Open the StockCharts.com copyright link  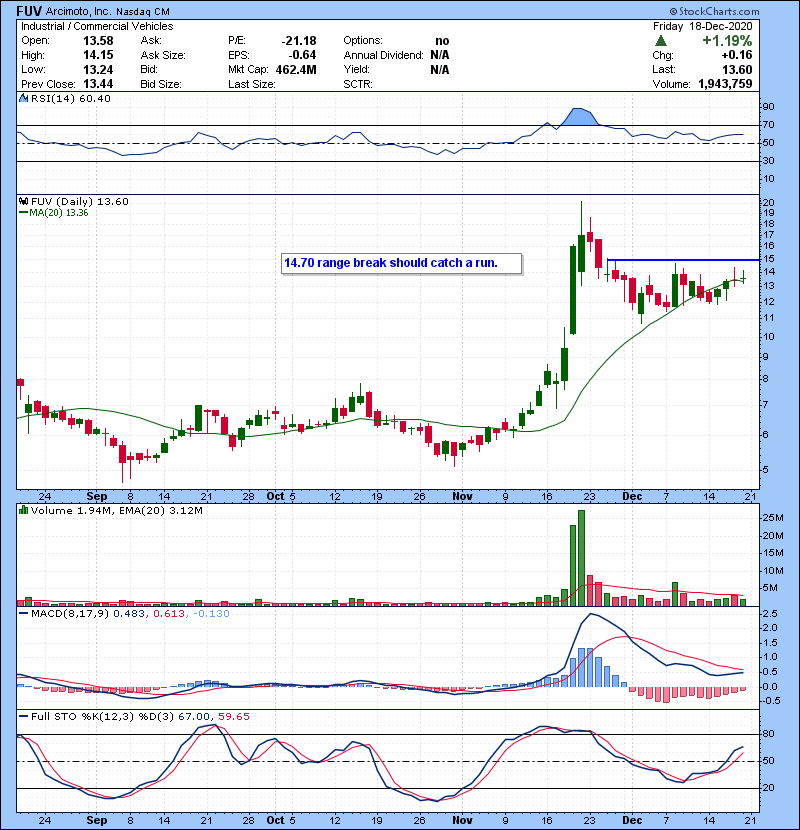[x=714, y=11]
